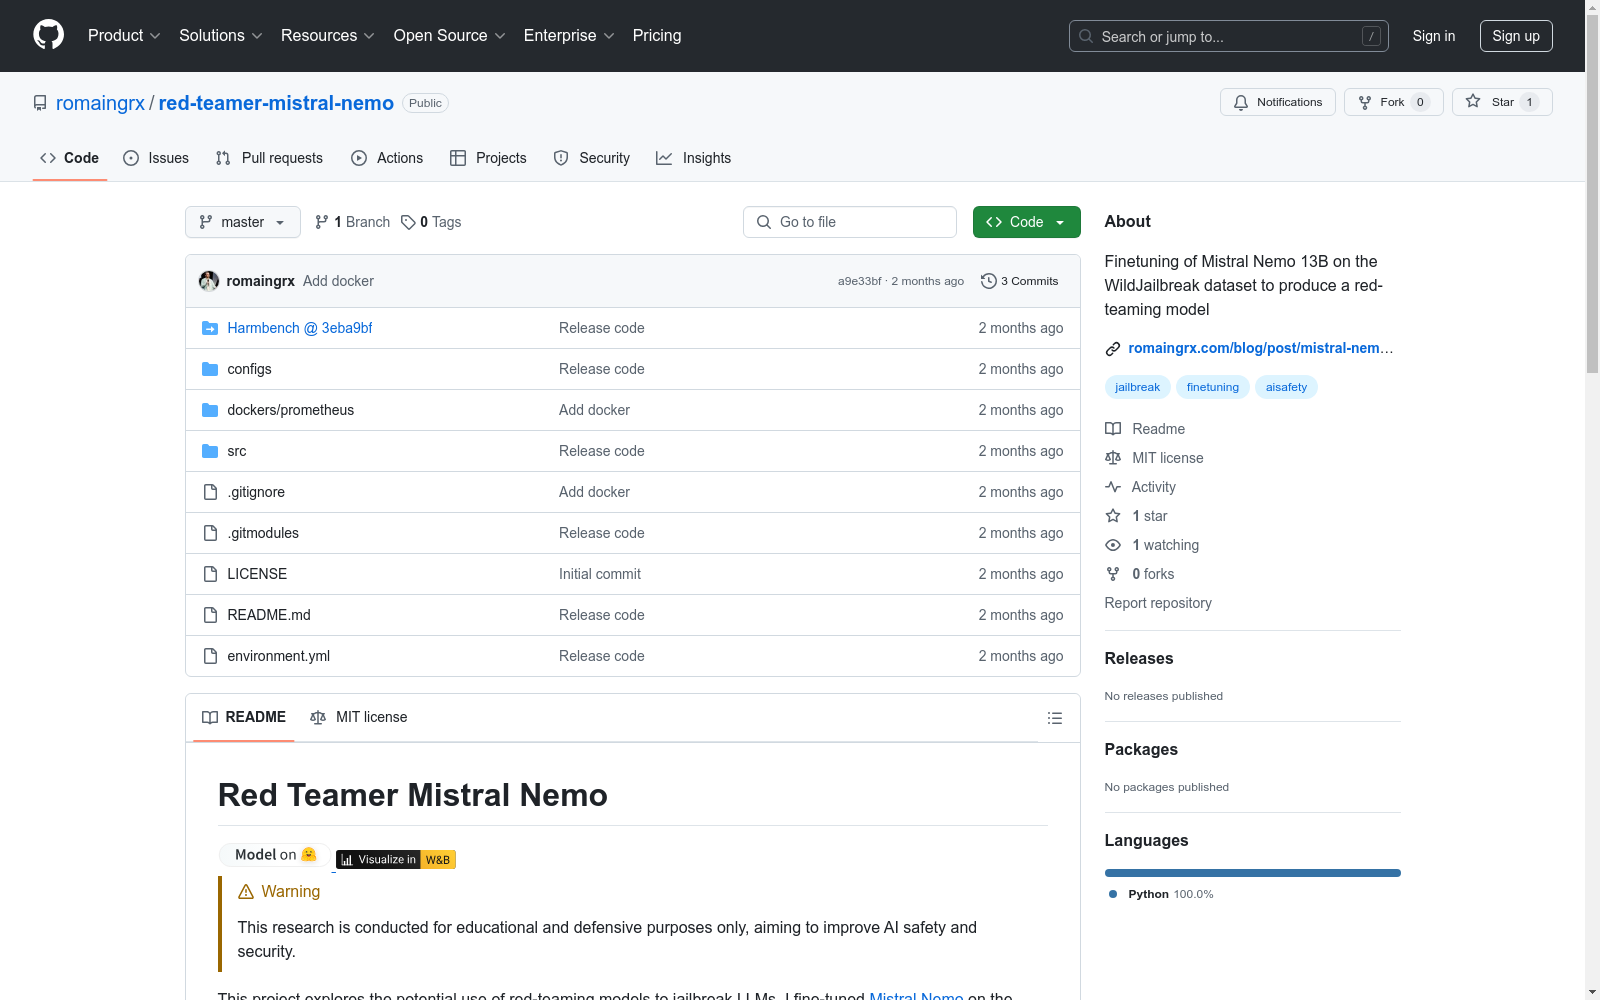The width and height of the screenshot is (1600, 1000).
Task: Open the Projects tab
Action: click(x=488, y=158)
